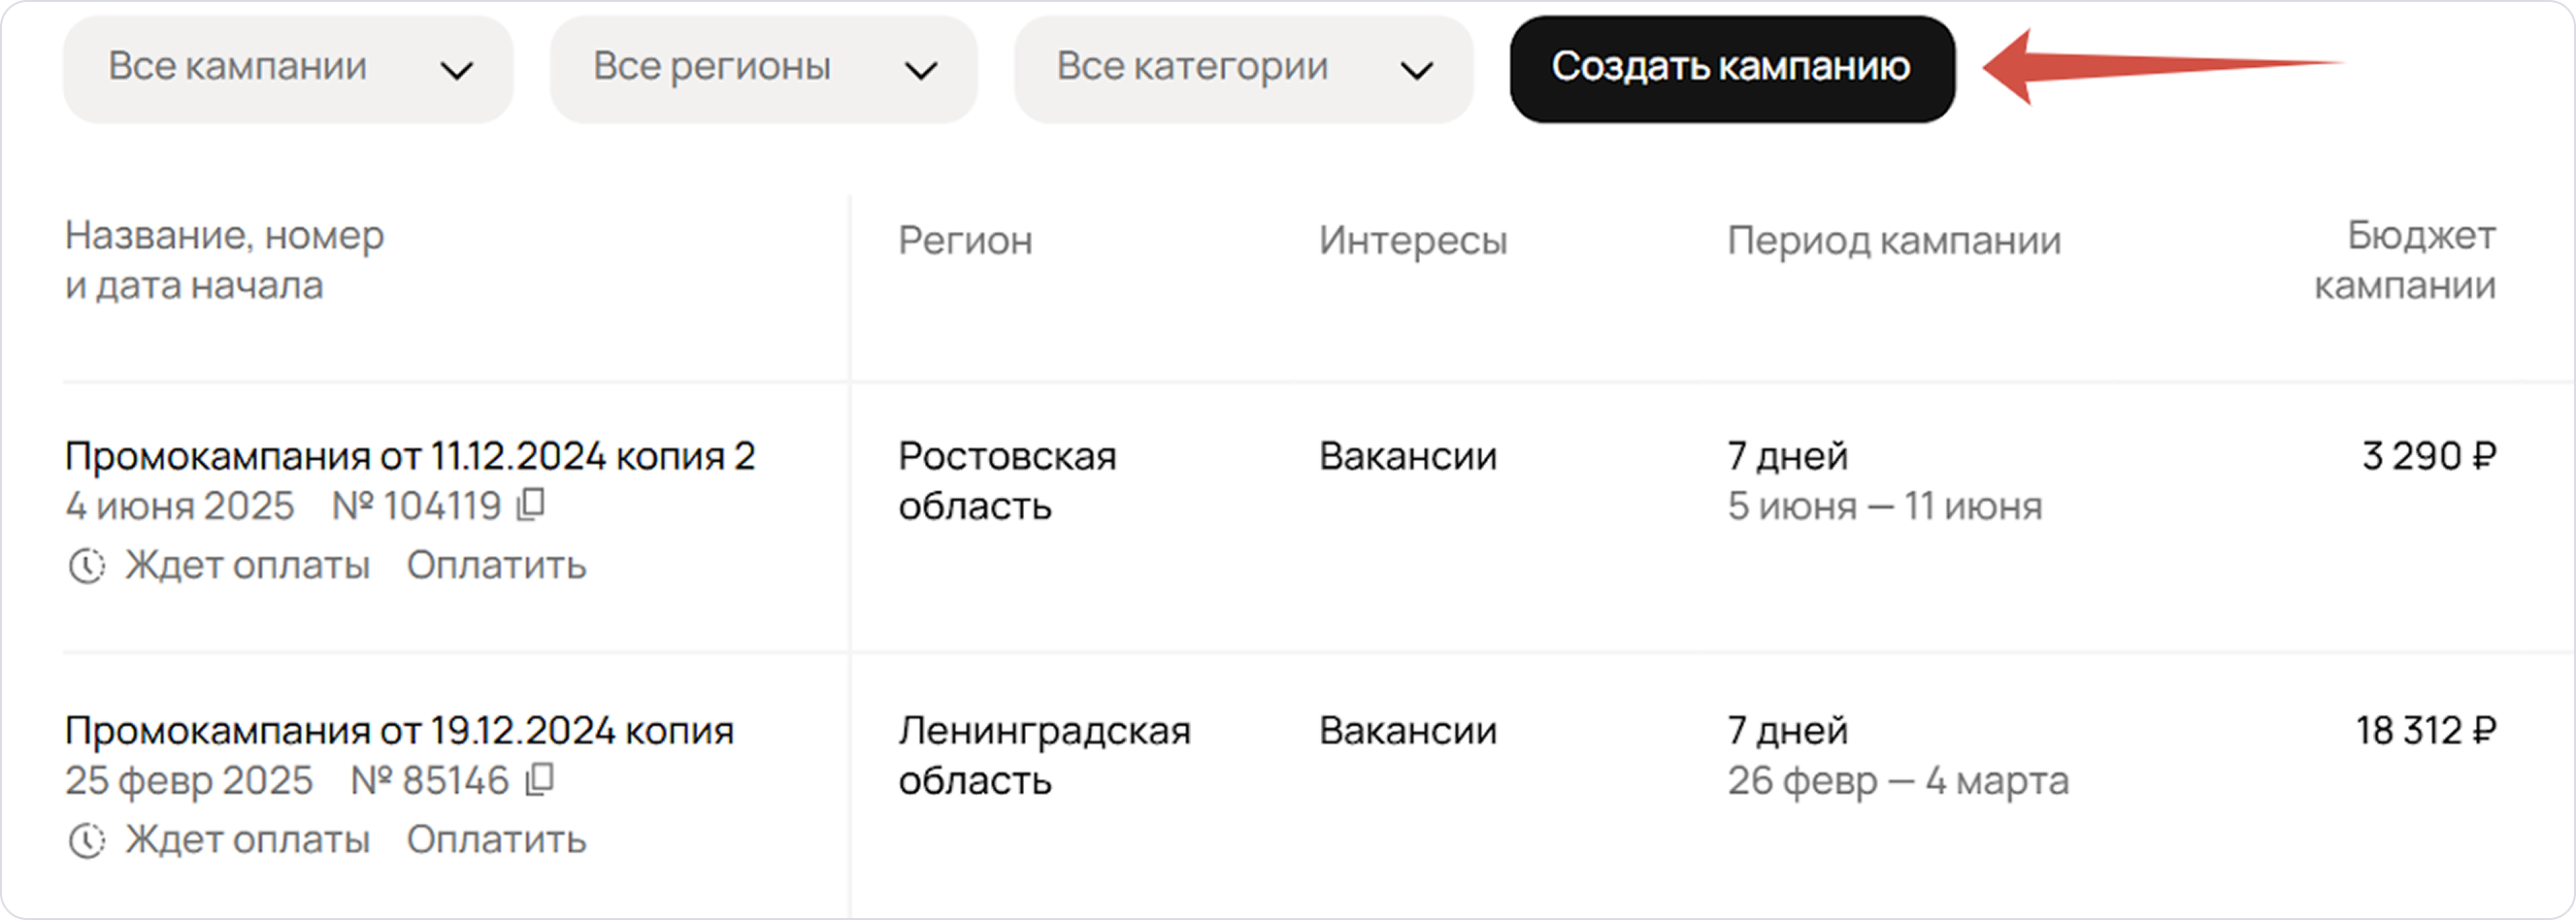Select the 'Ленинградская область' region cell
The image size is (2576, 920).
click(x=1044, y=755)
